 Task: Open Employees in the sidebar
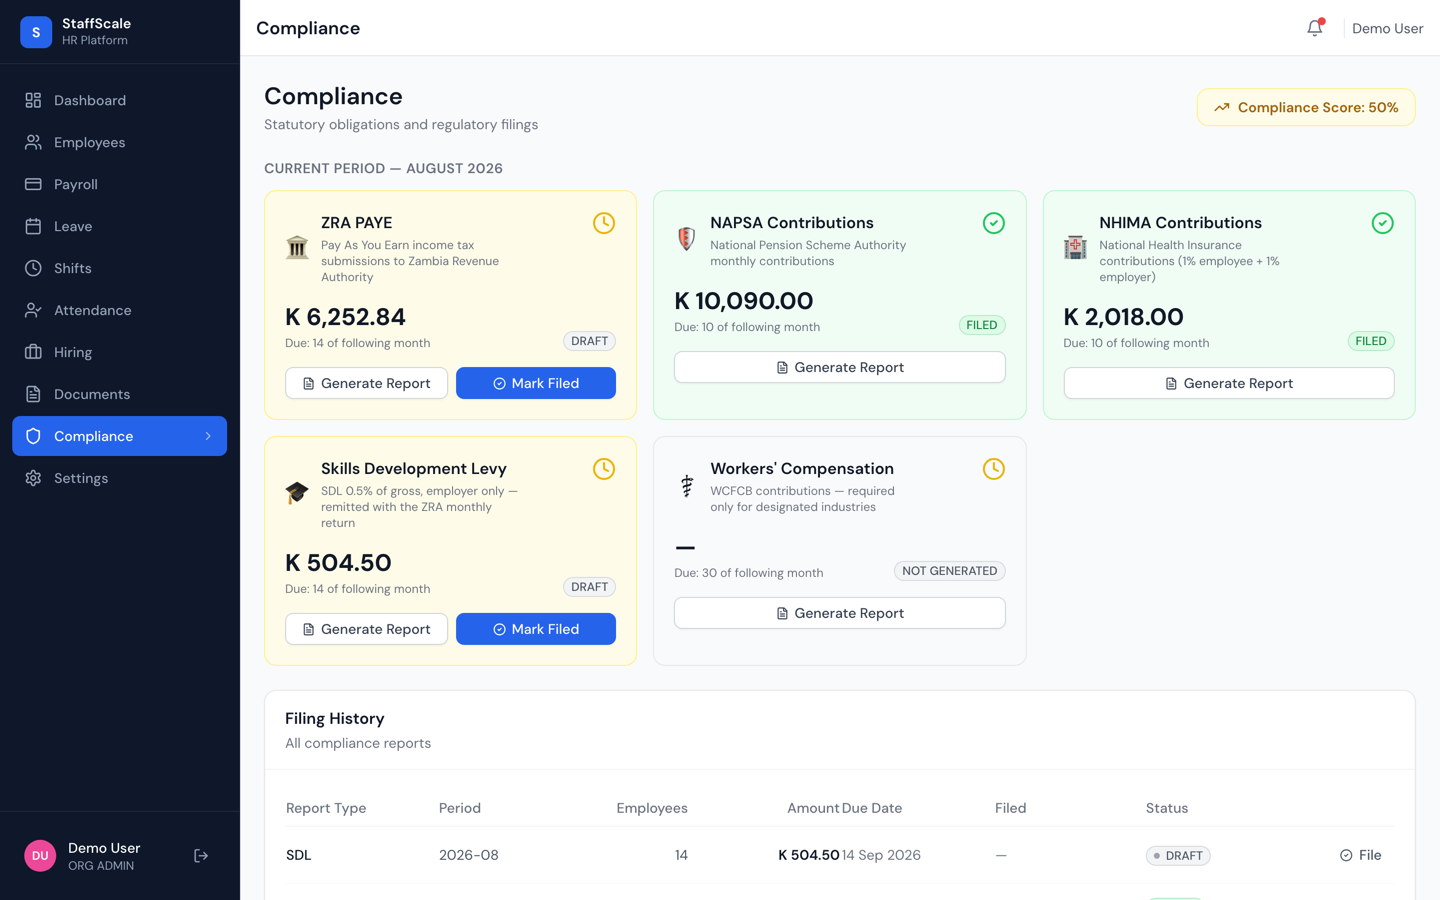click(x=119, y=142)
